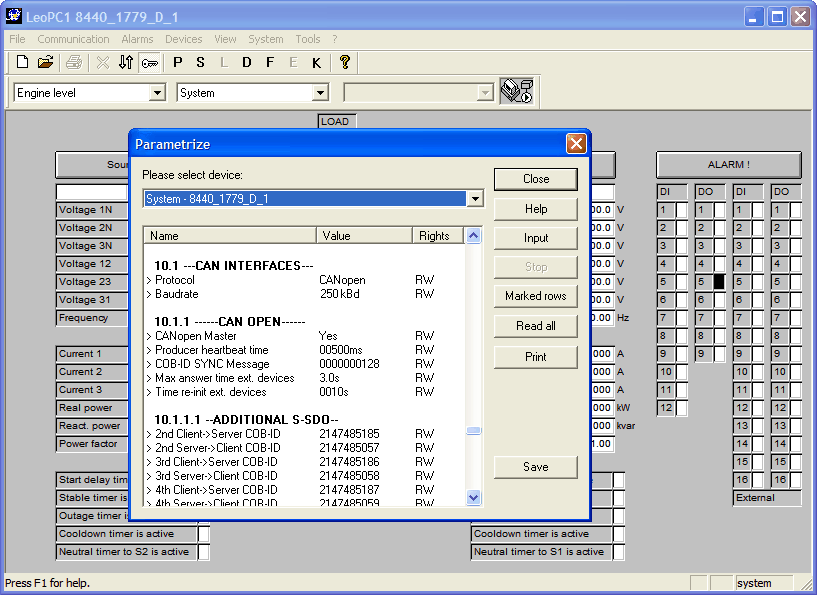
Task: Click indicator beside right Cooldown timer is active
Action: (x=618, y=534)
